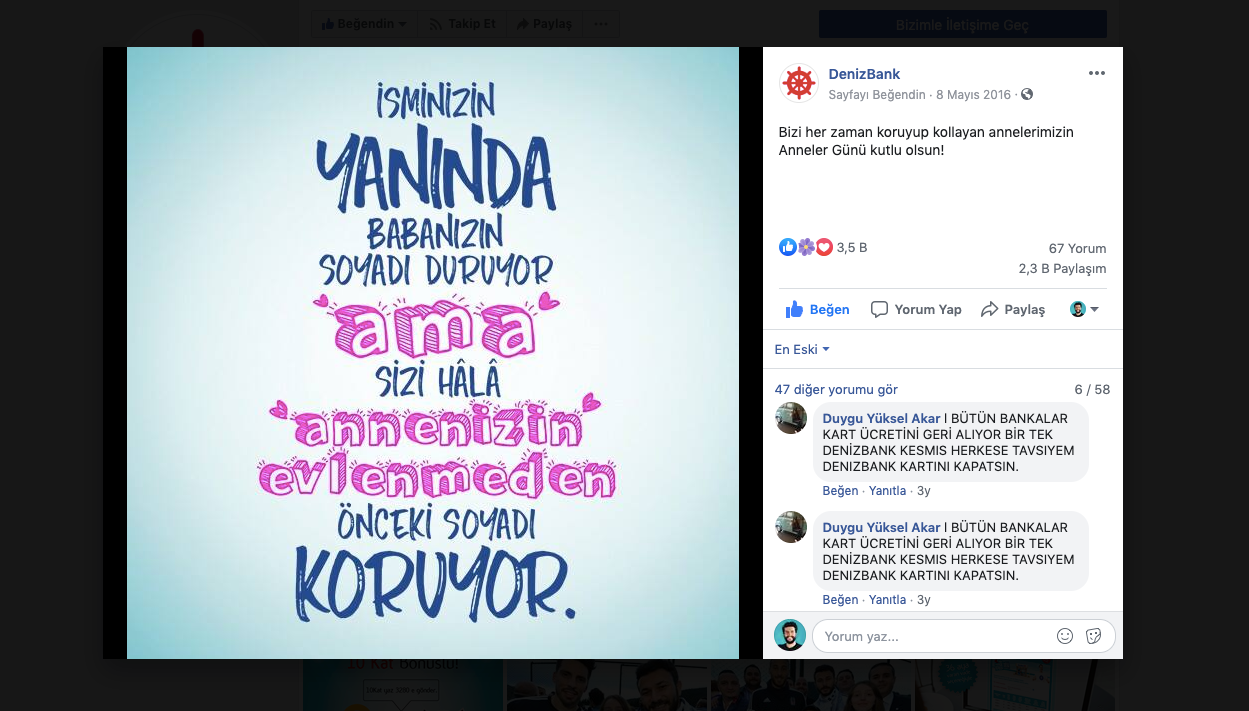Click the heart reaction icon

tap(824, 247)
